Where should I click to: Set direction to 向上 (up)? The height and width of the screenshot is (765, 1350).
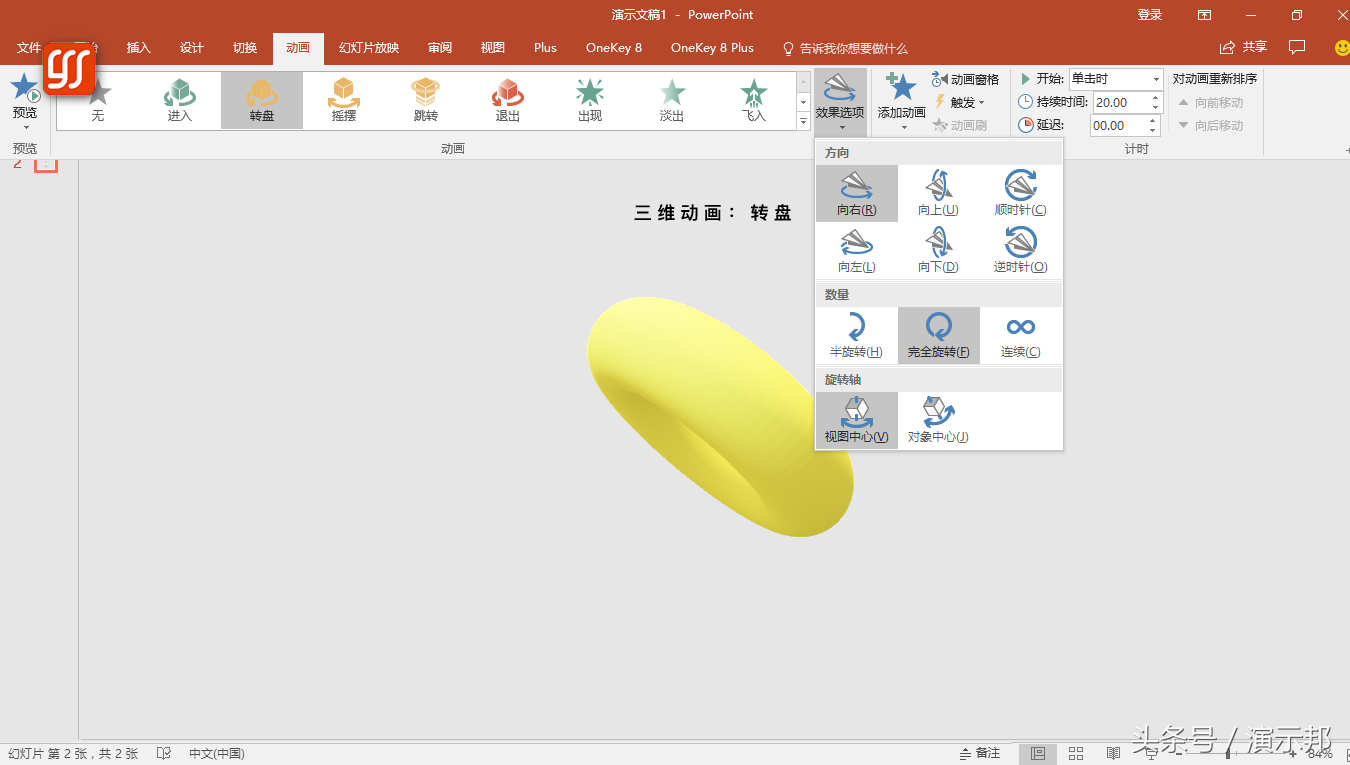point(939,193)
